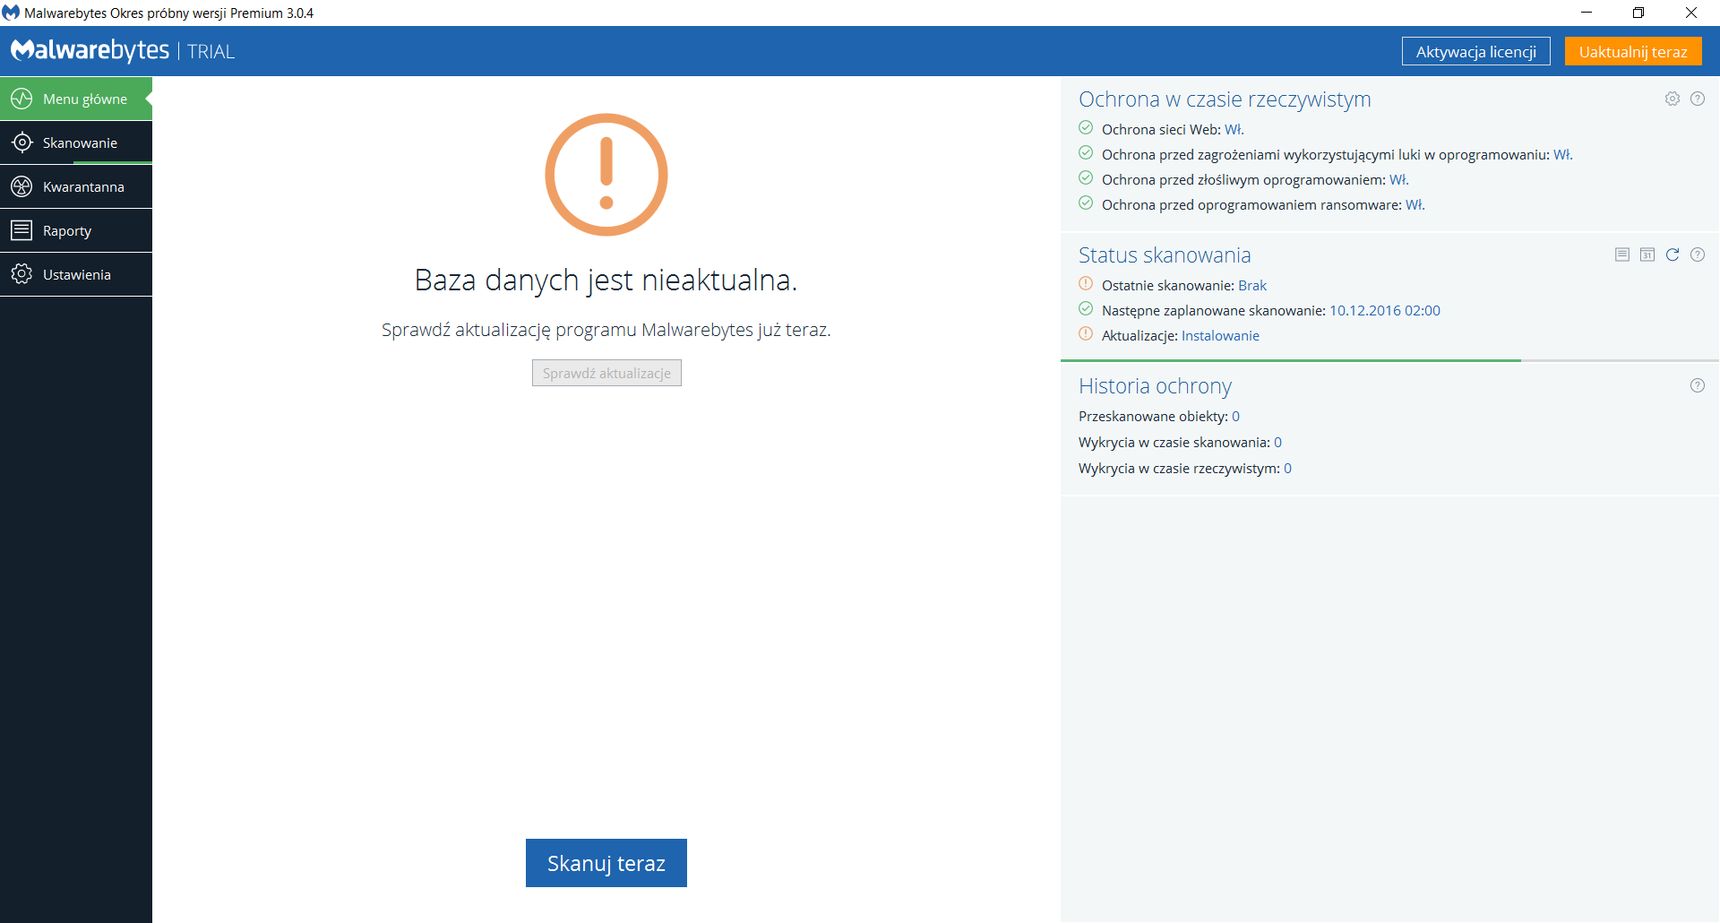Viewport: 1720px width, 923px height.
Task: Click warning icon beside Ostatnie skanowanie
Action: 1086,284
